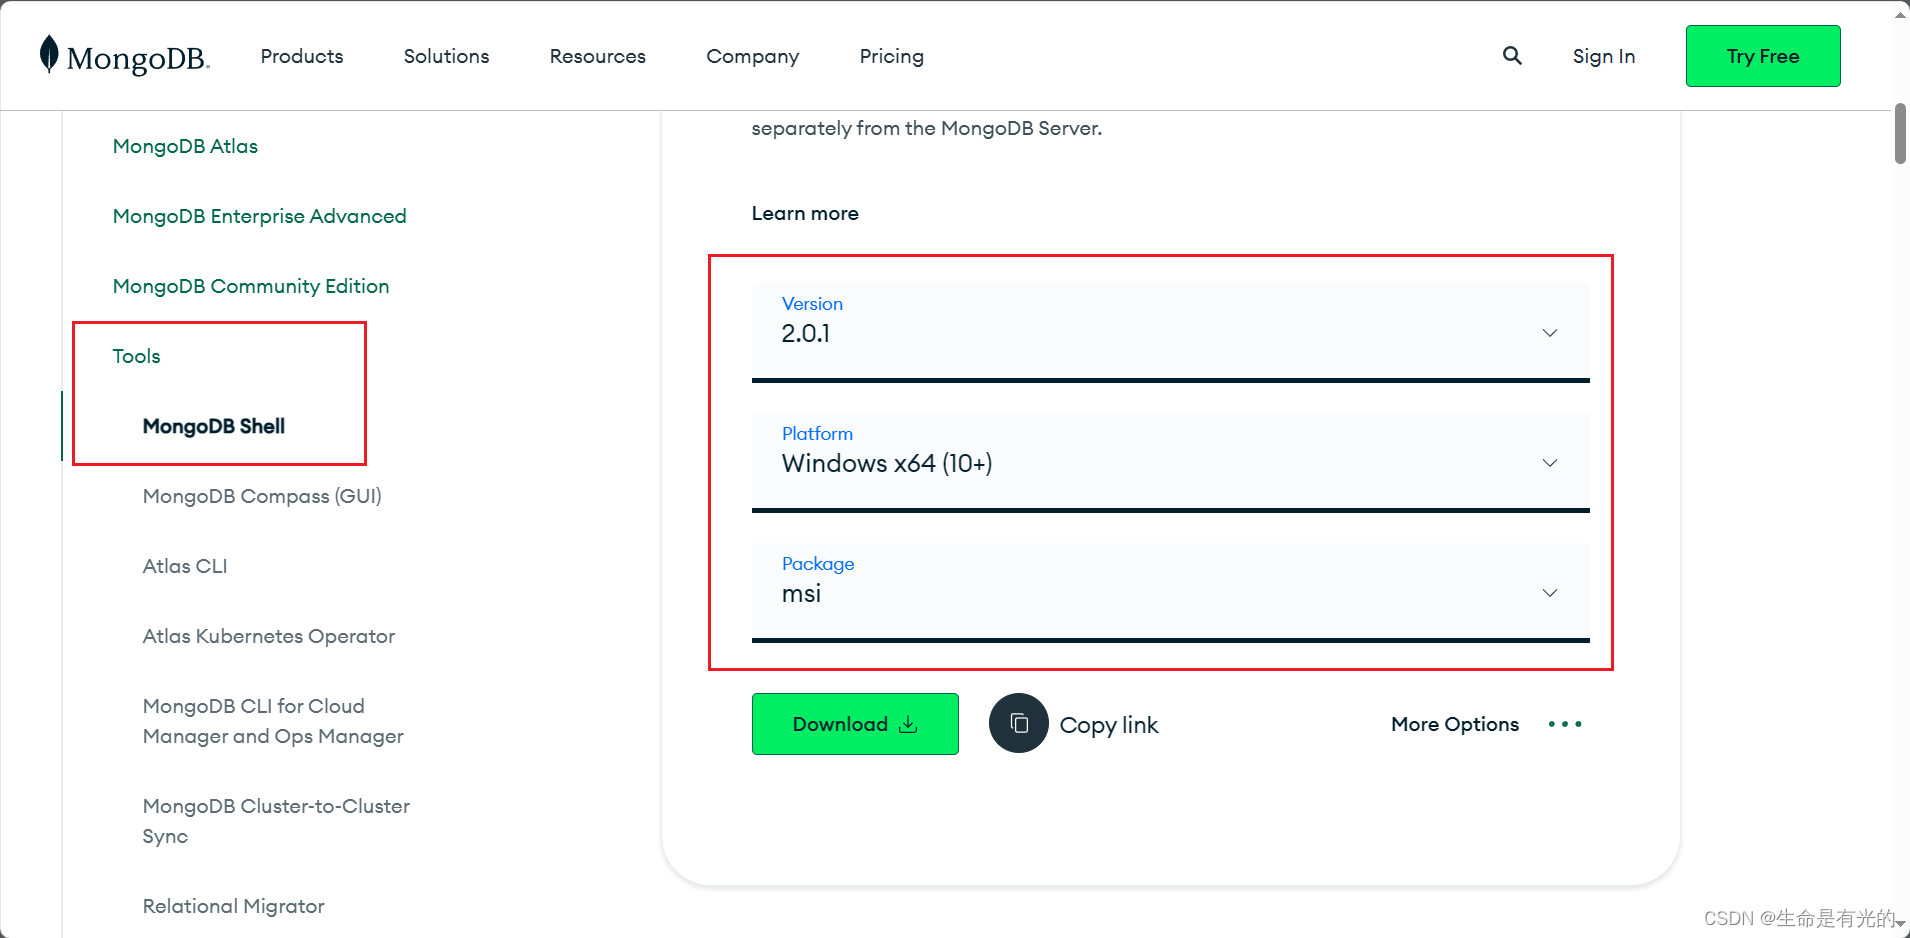Open the Products menu

coord(302,56)
